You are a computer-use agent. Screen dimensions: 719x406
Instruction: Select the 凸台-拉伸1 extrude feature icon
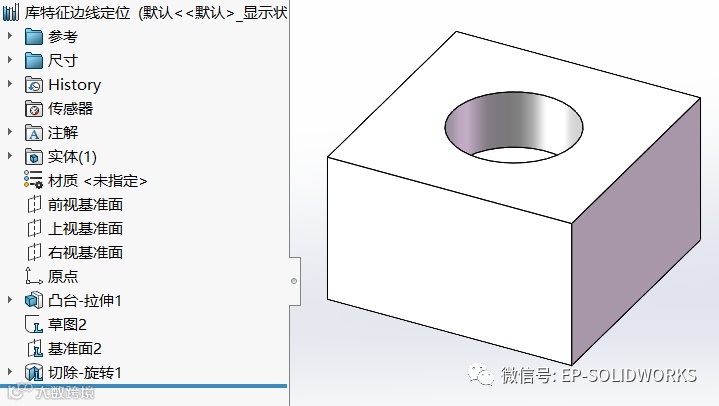point(34,300)
